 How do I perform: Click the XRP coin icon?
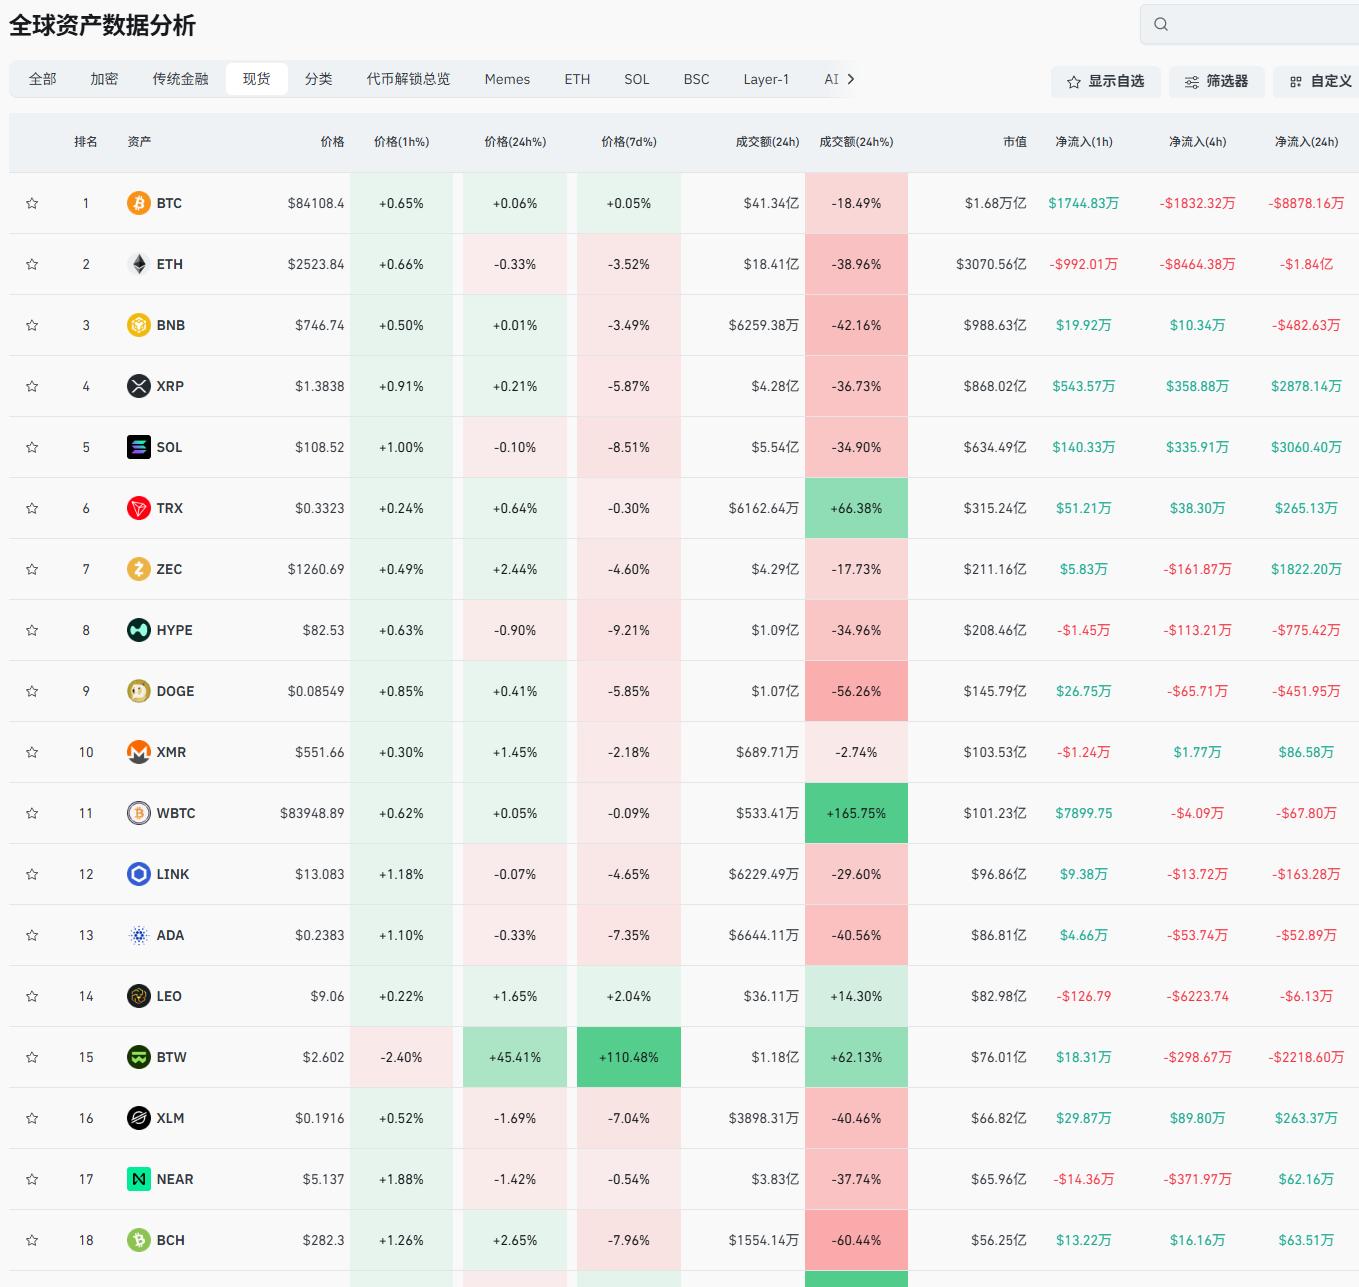[139, 386]
